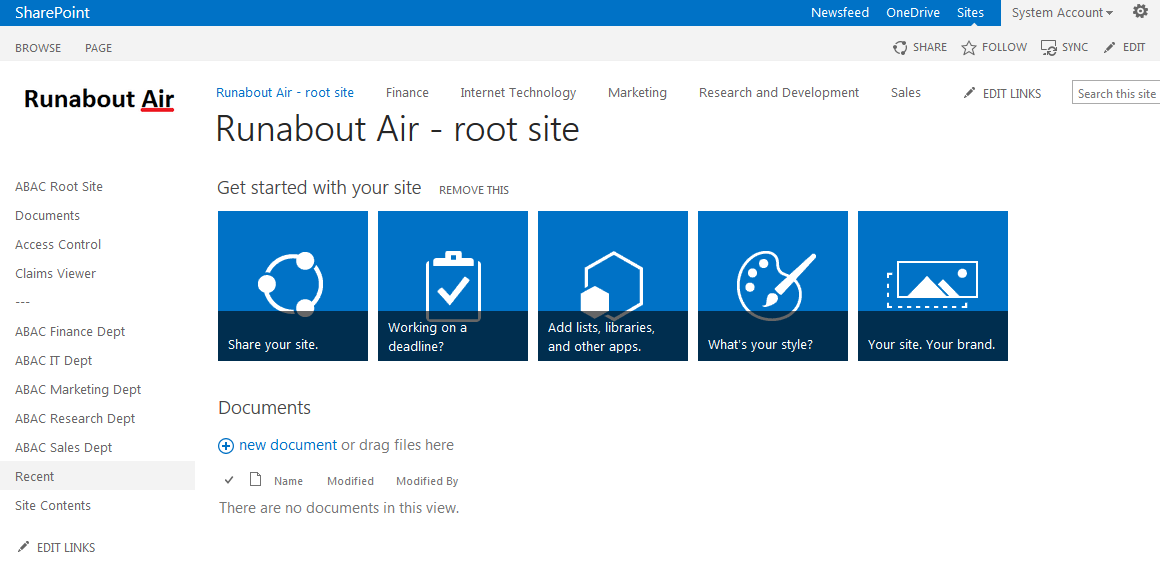Open the Sales navigation link
1160x577 pixels.
pos(906,92)
